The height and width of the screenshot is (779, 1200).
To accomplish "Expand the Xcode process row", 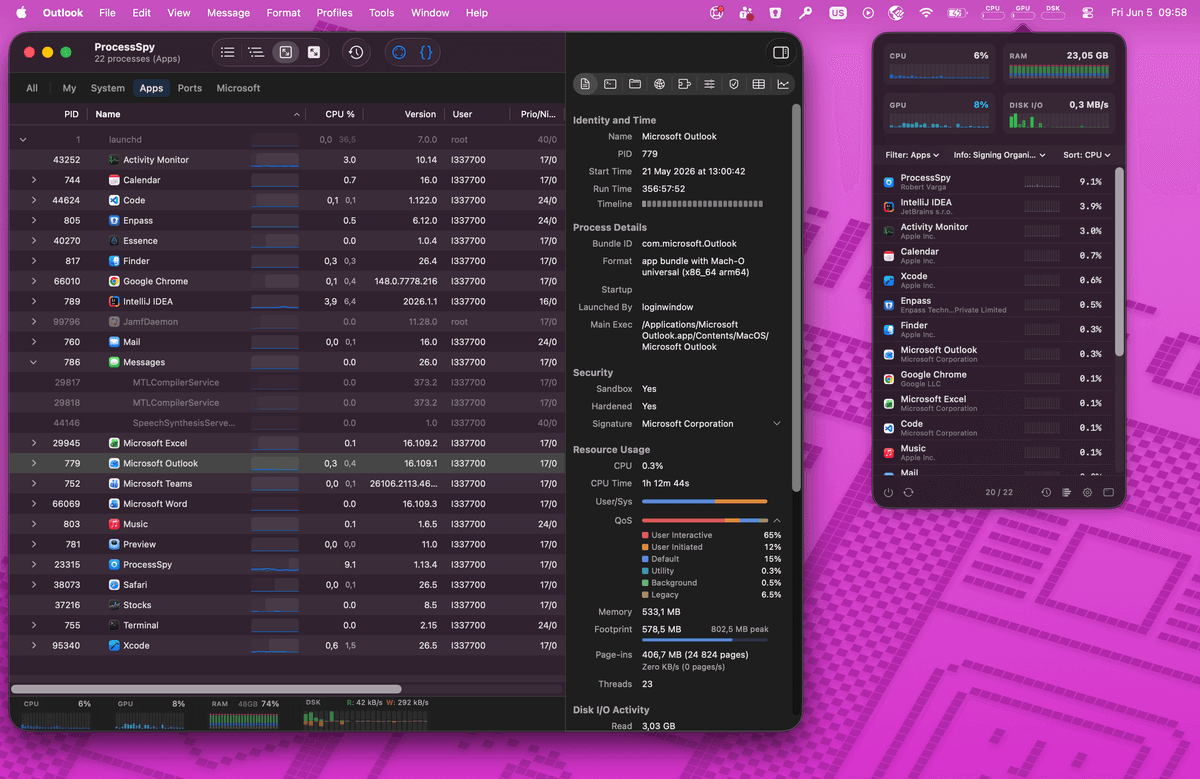I will tap(34, 645).
